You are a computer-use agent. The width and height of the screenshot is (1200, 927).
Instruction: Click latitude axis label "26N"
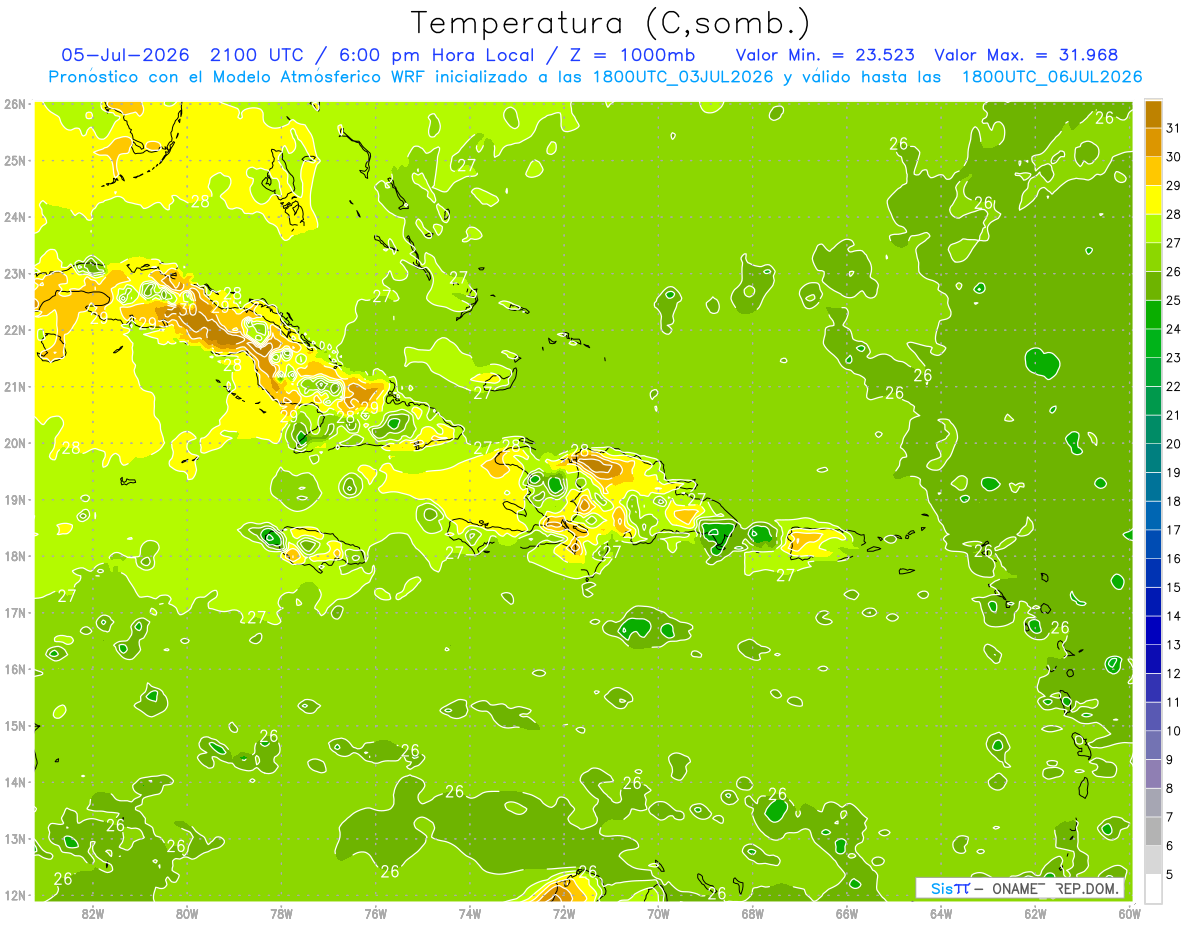15,104
